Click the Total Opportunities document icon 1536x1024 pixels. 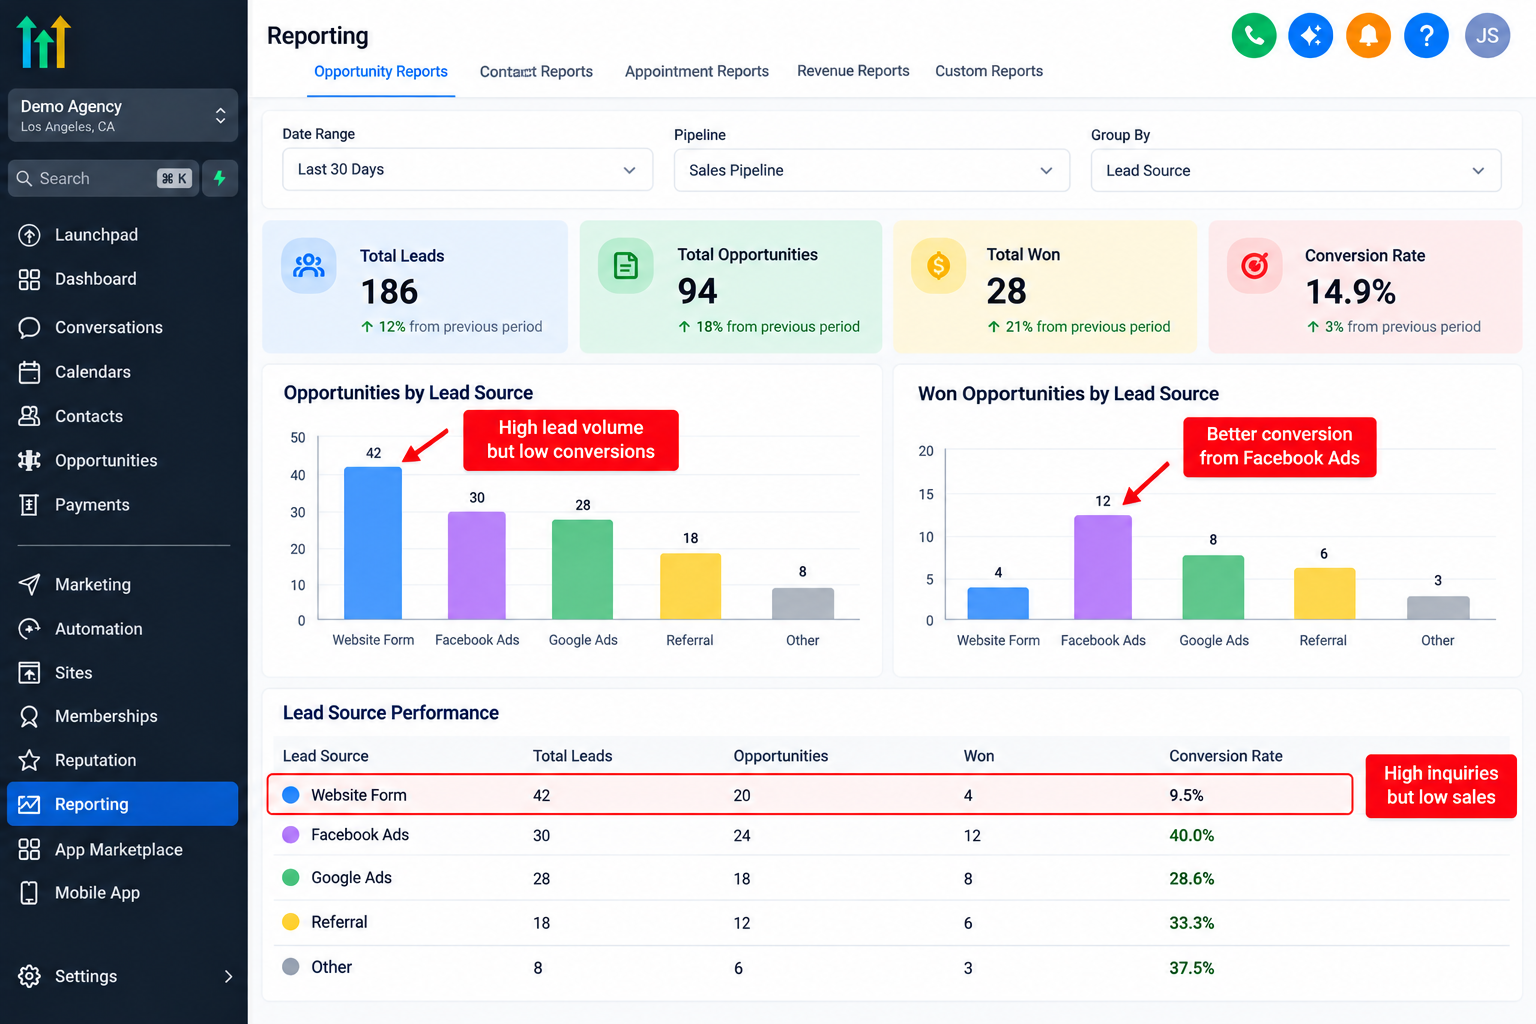tap(626, 266)
